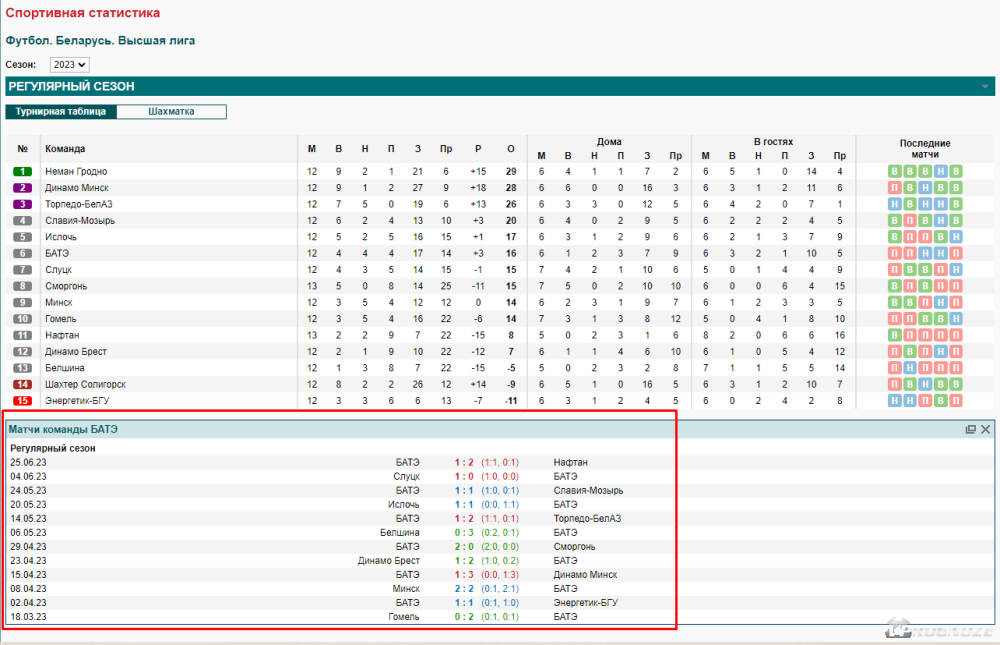The width and height of the screenshot is (1000, 645).
Task: Click first last-match badge in Динамо Минск row
Action: (x=895, y=188)
